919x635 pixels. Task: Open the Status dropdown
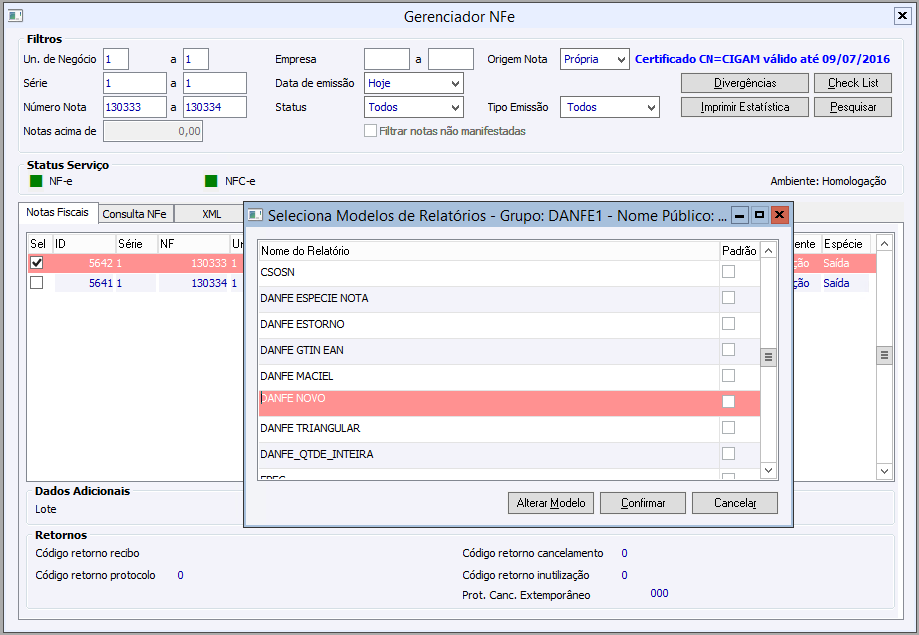click(x=455, y=107)
